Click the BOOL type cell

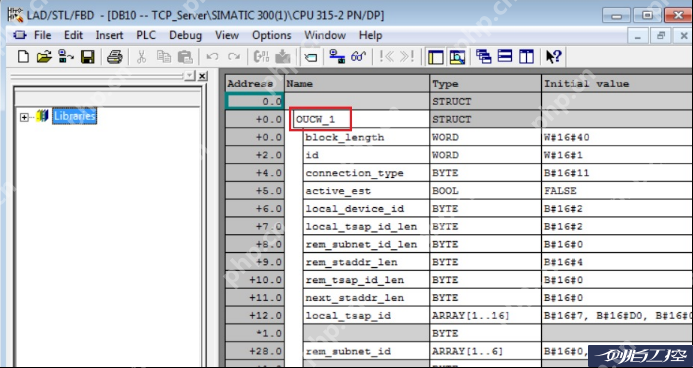pos(485,191)
